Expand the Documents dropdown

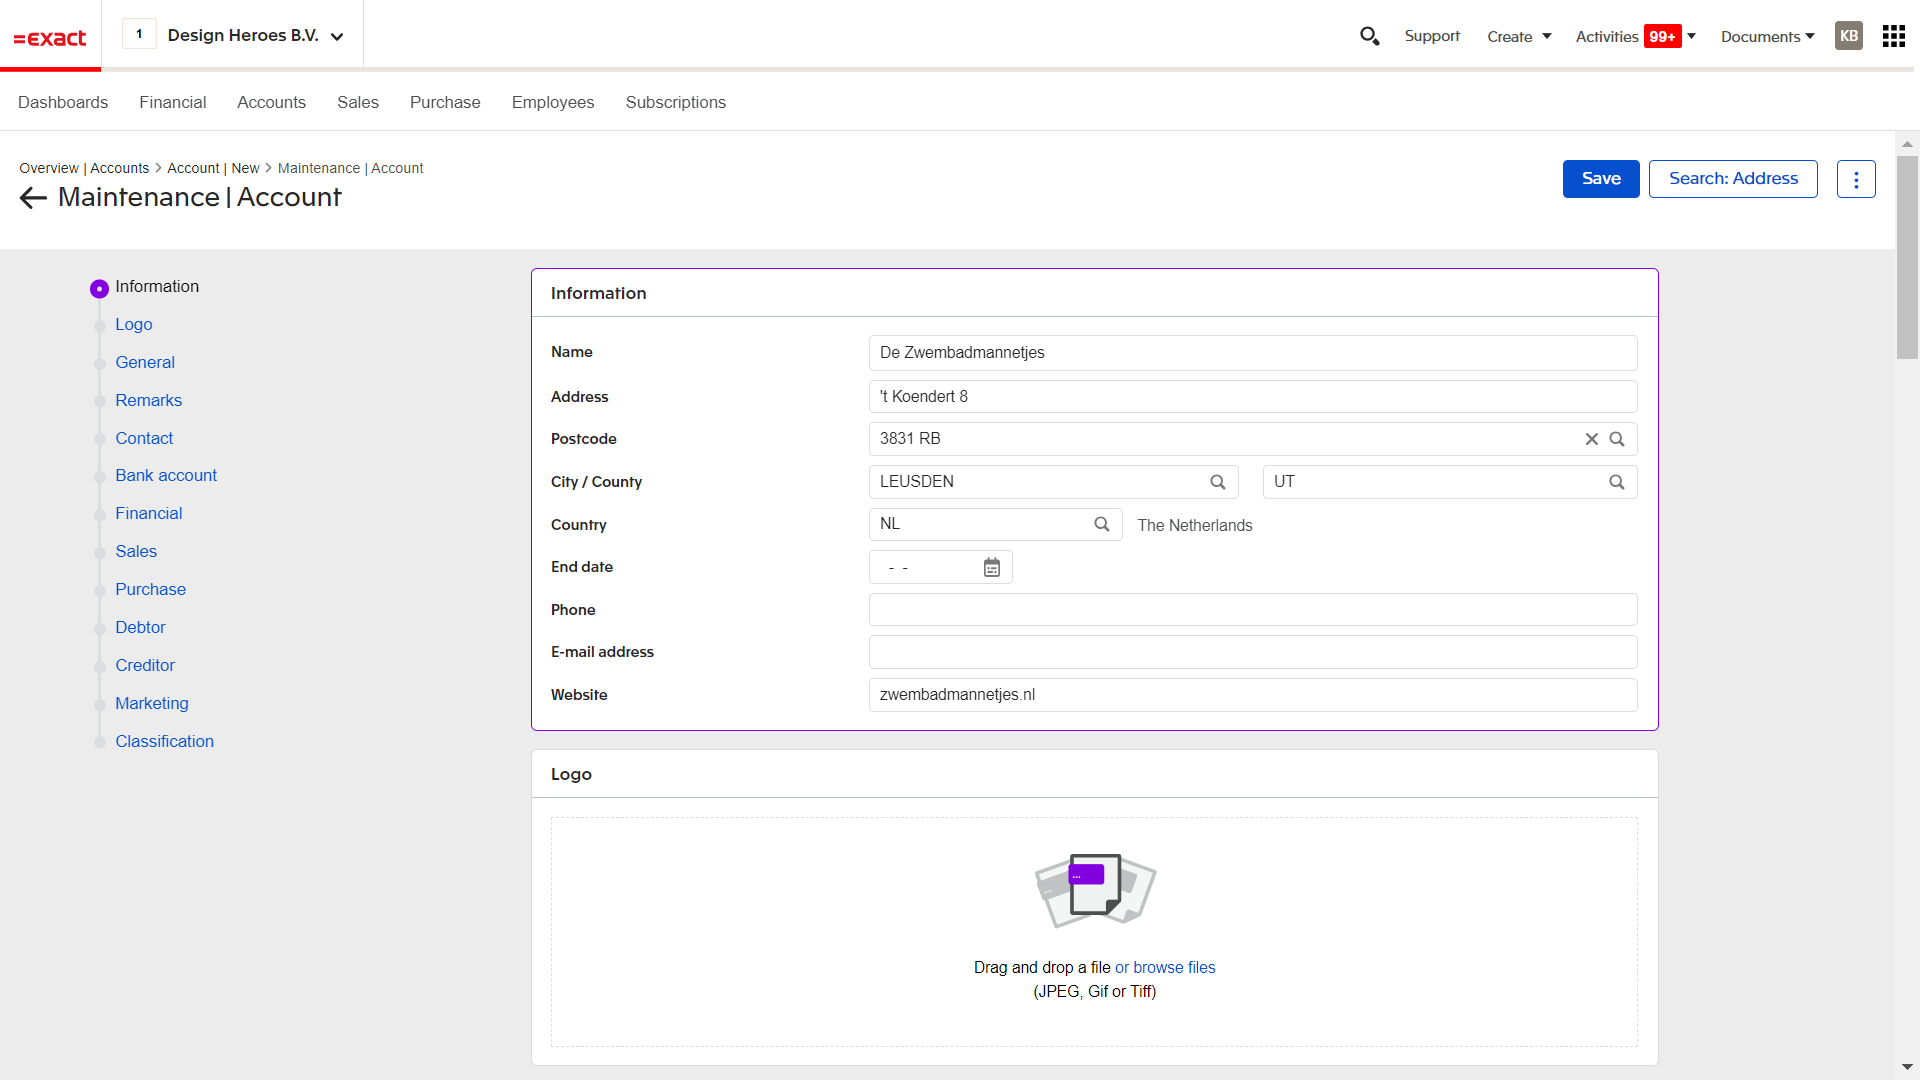(1767, 37)
